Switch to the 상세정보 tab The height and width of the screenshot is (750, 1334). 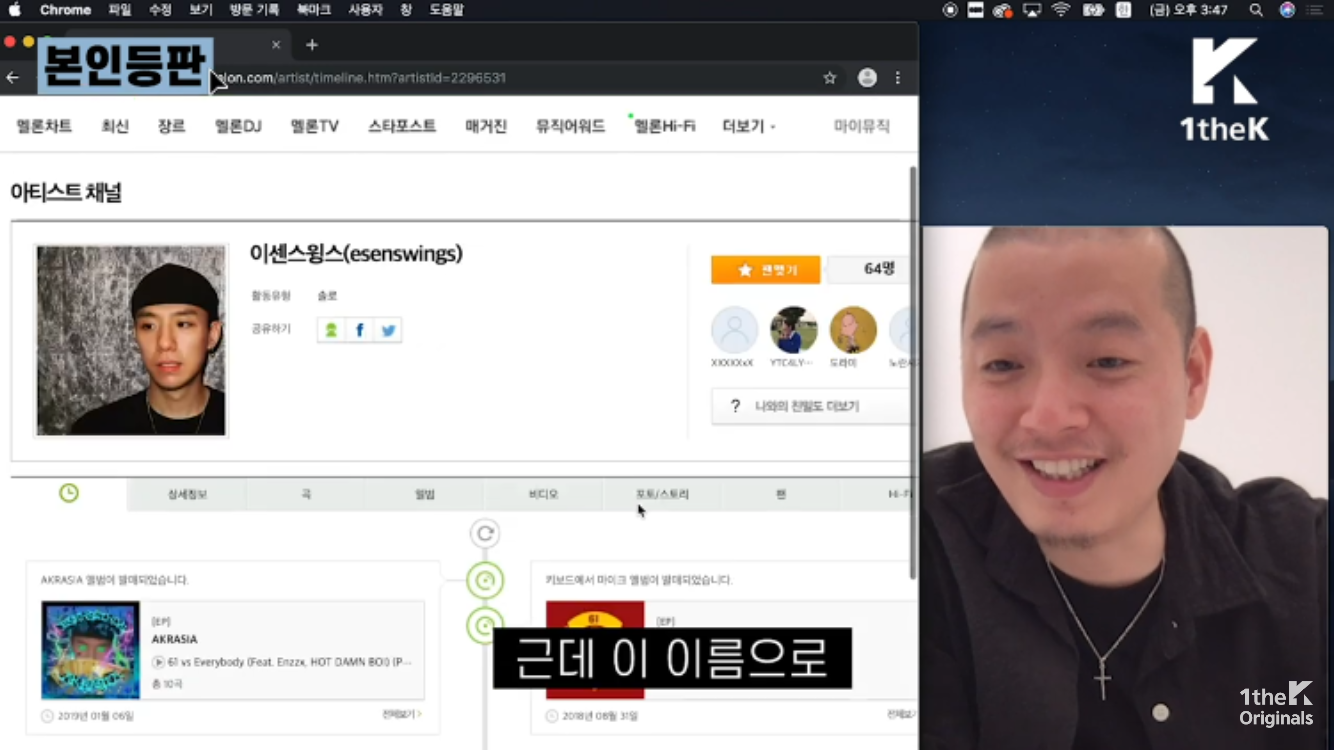click(187, 494)
